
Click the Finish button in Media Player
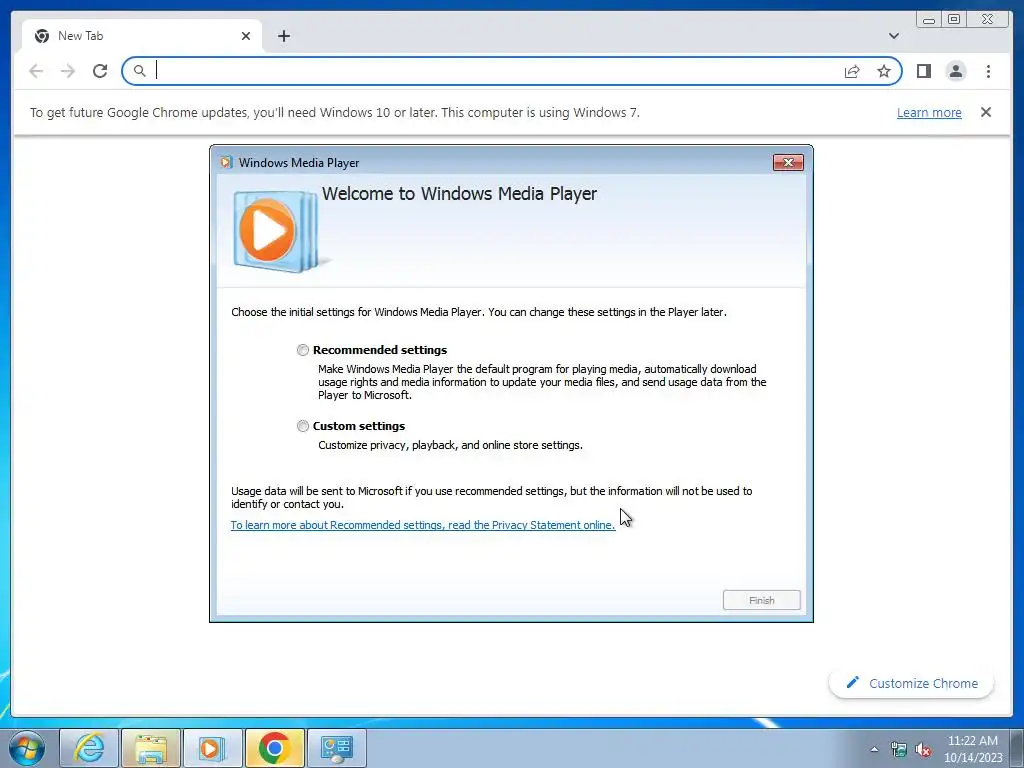(761, 600)
